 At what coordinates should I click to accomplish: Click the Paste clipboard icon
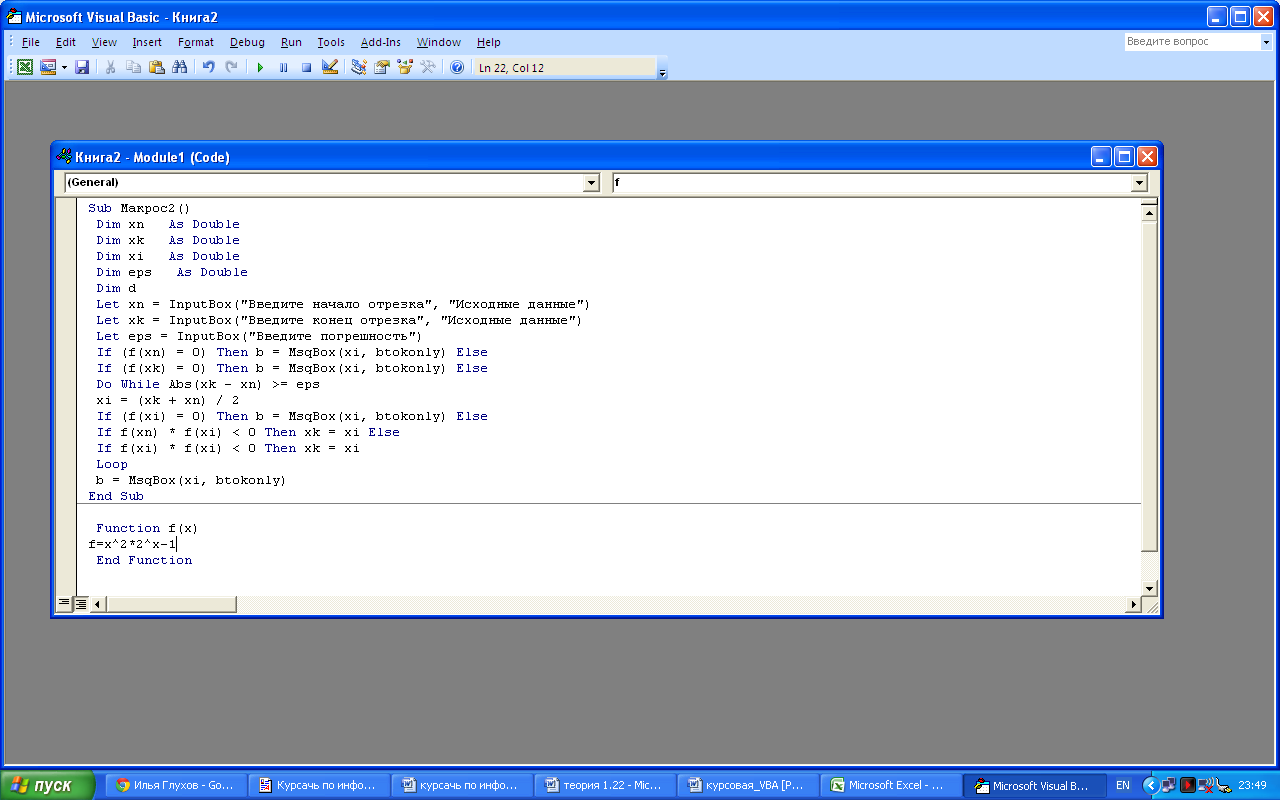157,67
